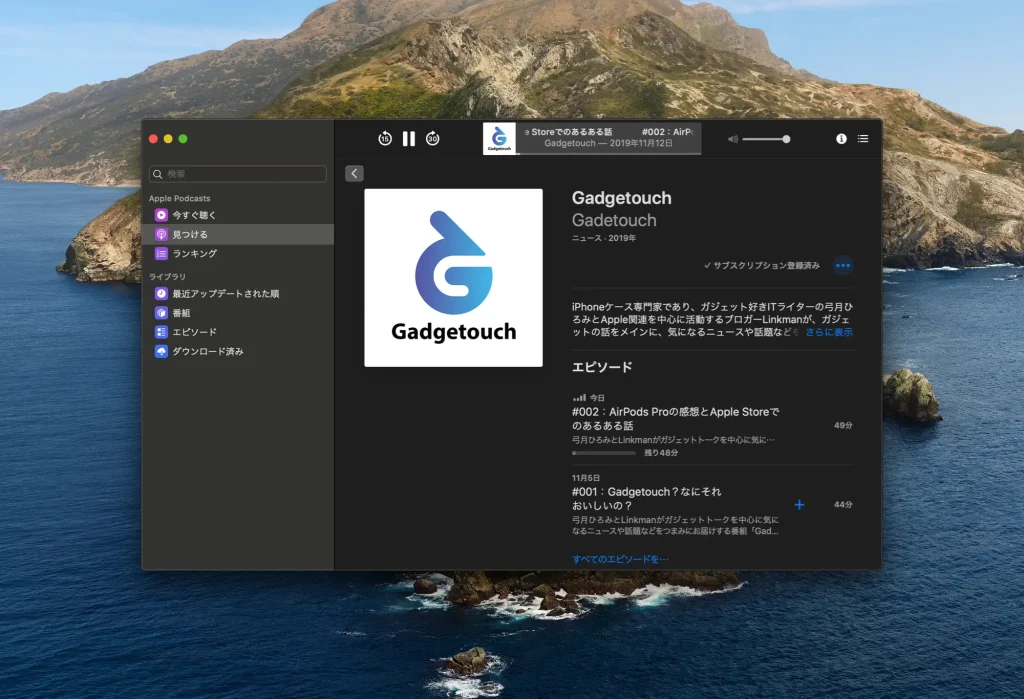Select 見つける in sidebar
Image resolution: width=1024 pixels, height=699 pixels.
190,234
